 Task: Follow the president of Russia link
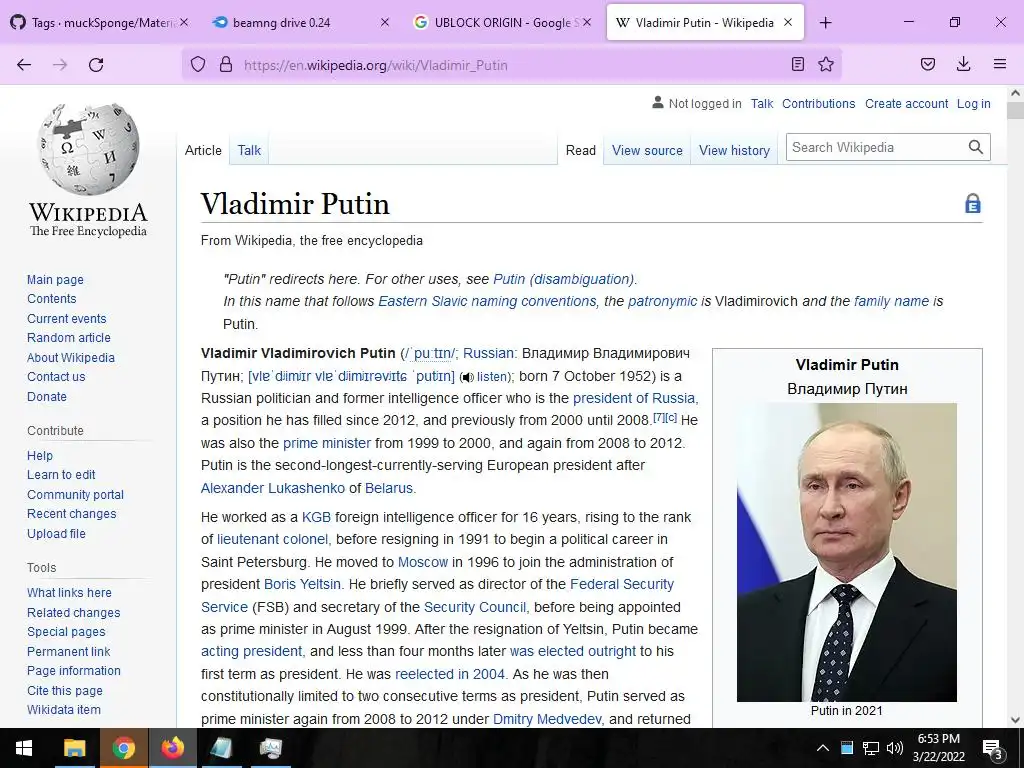coord(634,398)
